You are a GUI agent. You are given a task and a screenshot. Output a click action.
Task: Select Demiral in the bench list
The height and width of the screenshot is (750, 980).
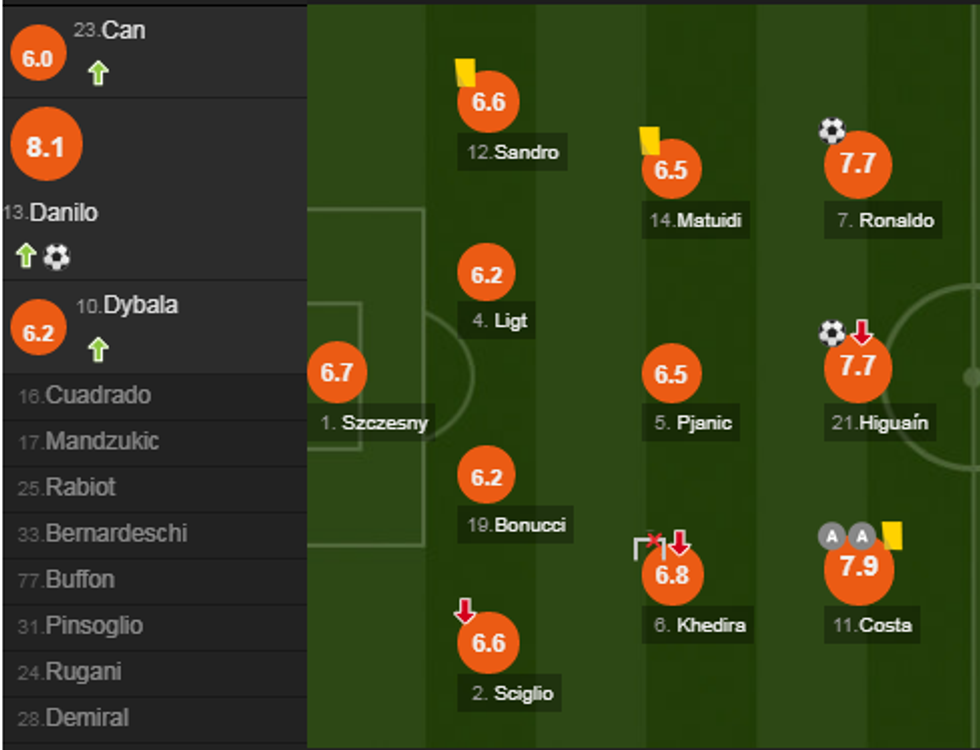coord(87,718)
